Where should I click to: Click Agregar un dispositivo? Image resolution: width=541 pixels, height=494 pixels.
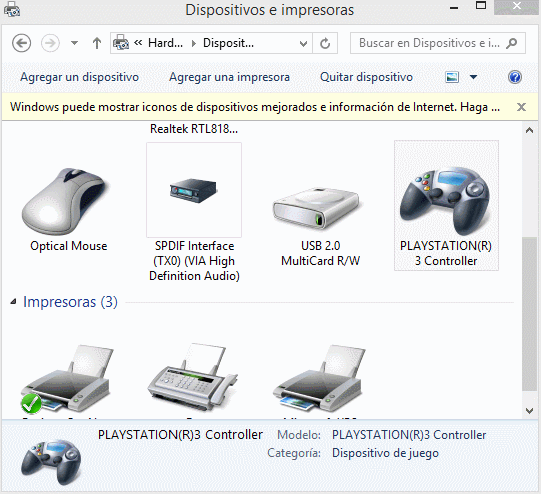79,77
